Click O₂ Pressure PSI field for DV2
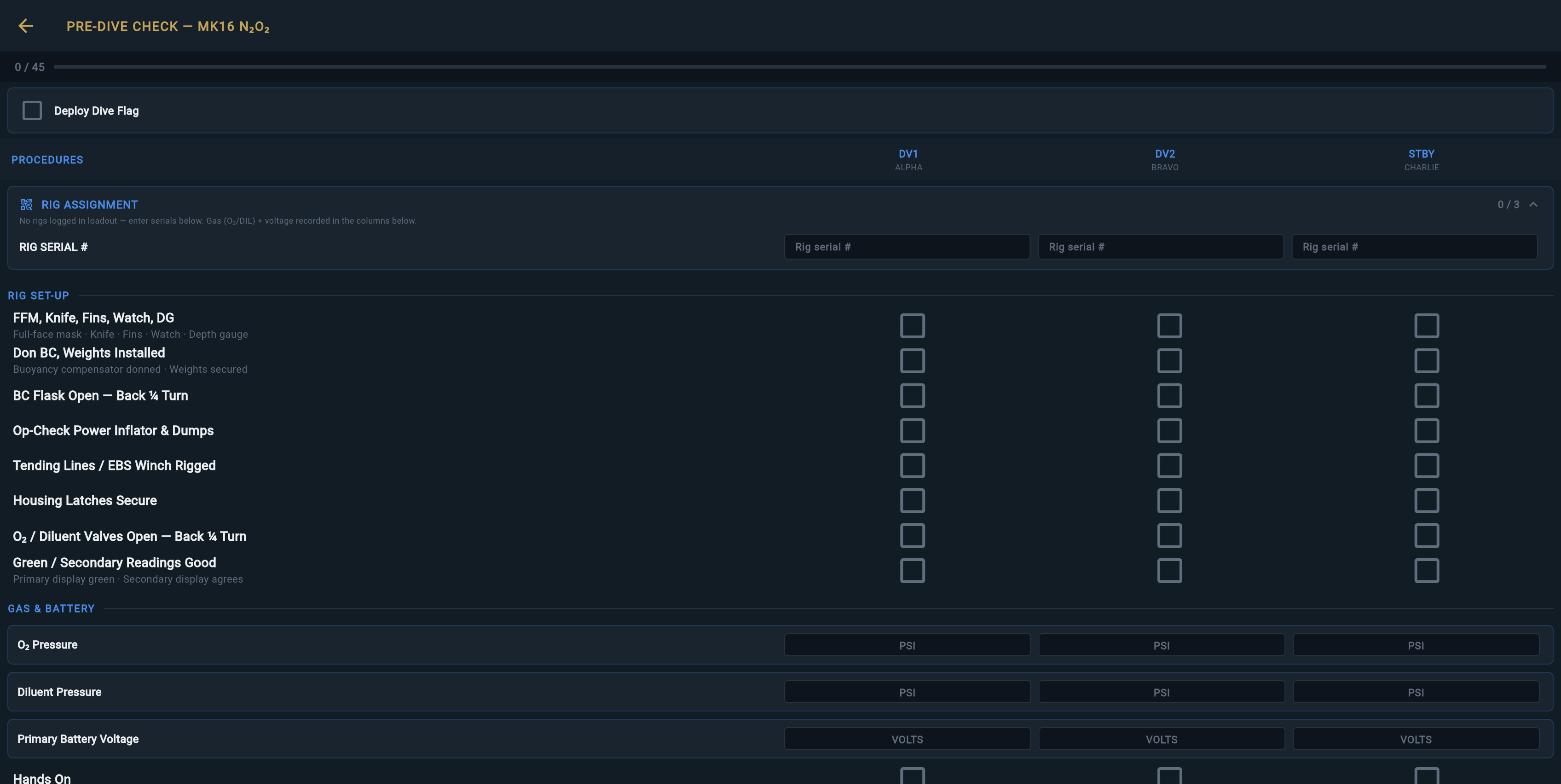Image resolution: width=1561 pixels, height=784 pixels. 1161,645
